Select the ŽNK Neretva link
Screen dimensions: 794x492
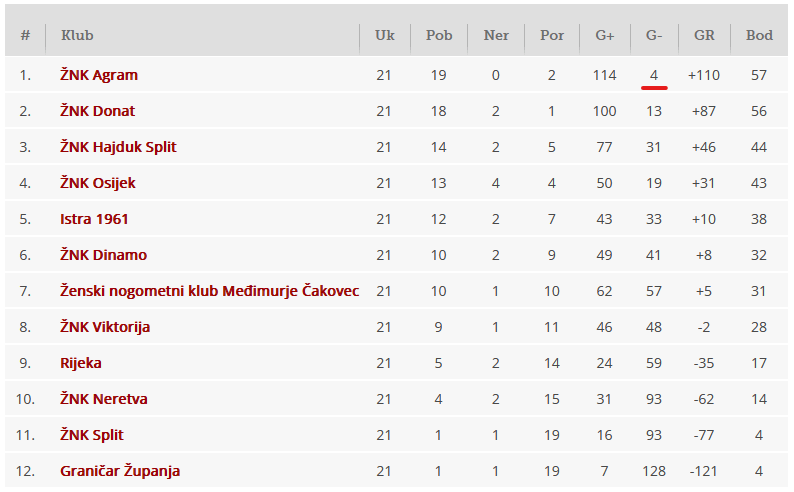pos(104,399)
